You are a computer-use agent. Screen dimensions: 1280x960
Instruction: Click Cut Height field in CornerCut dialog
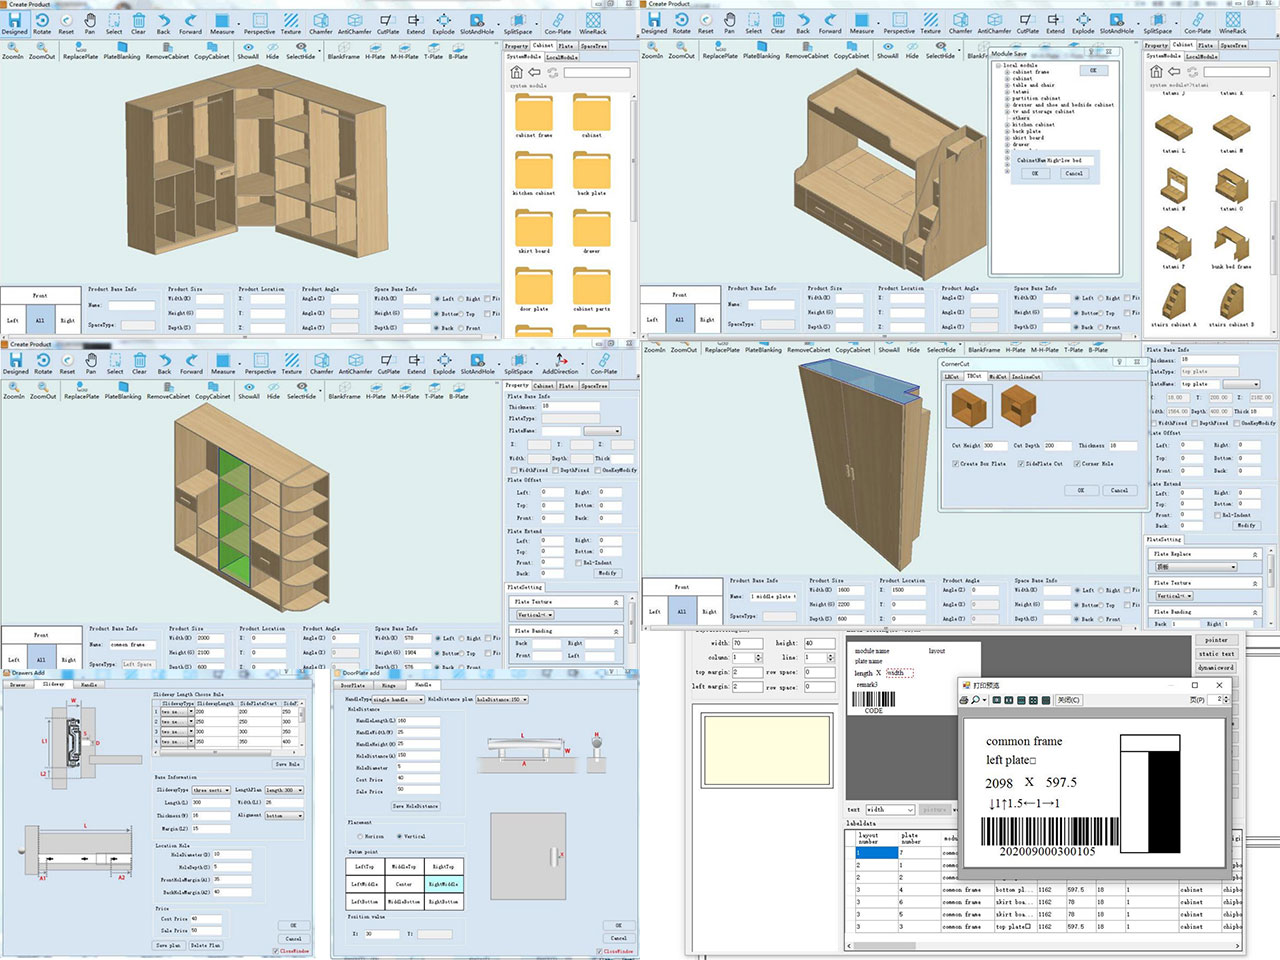tap(994, 446)
